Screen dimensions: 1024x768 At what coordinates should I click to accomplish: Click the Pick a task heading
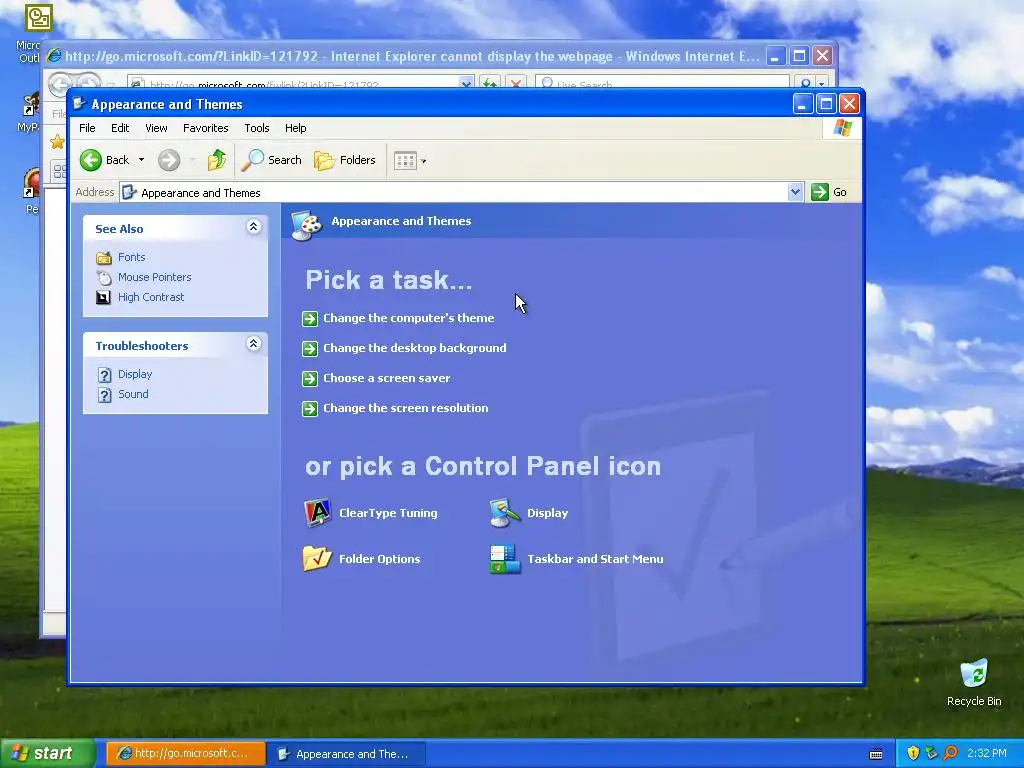389,280
